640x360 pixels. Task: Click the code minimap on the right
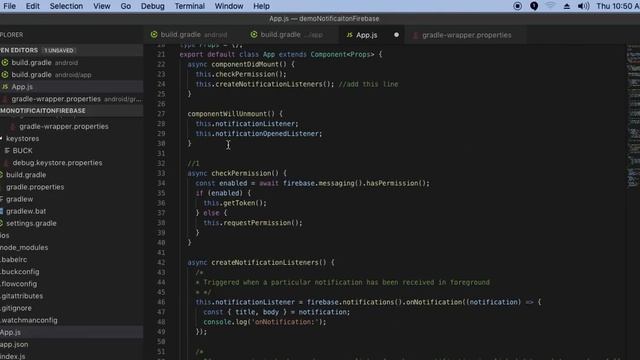(633, 116)
